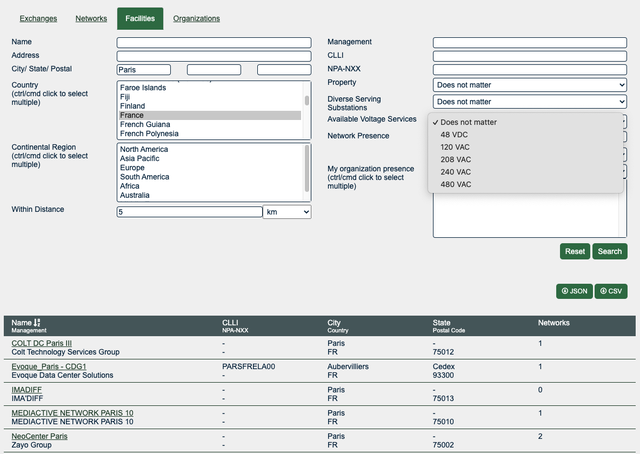Download results as CSV

pos(611,291)
